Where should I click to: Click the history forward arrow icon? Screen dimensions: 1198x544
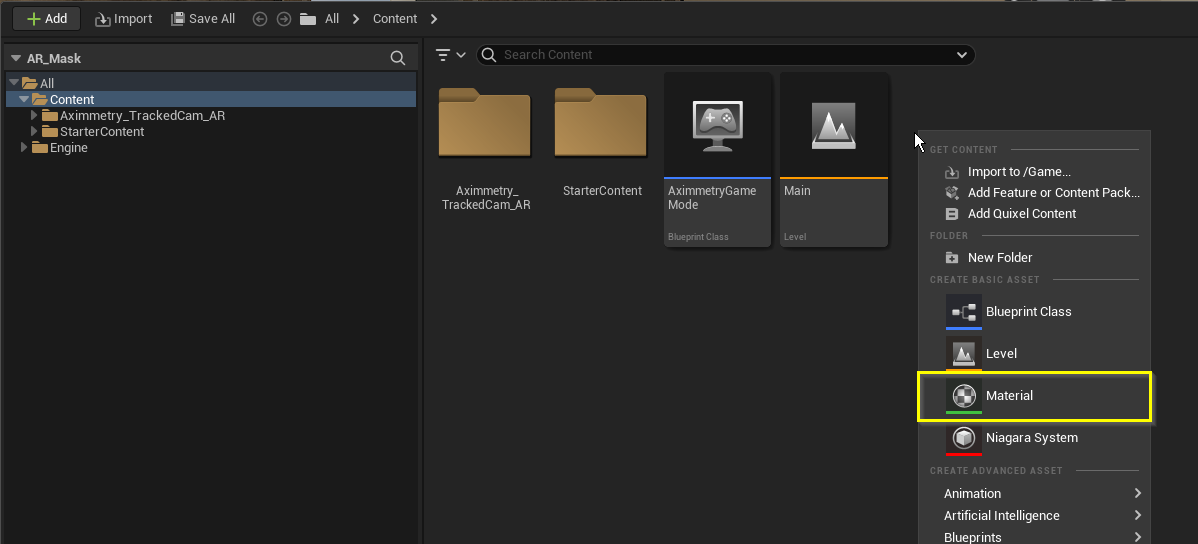coord(283,19)
